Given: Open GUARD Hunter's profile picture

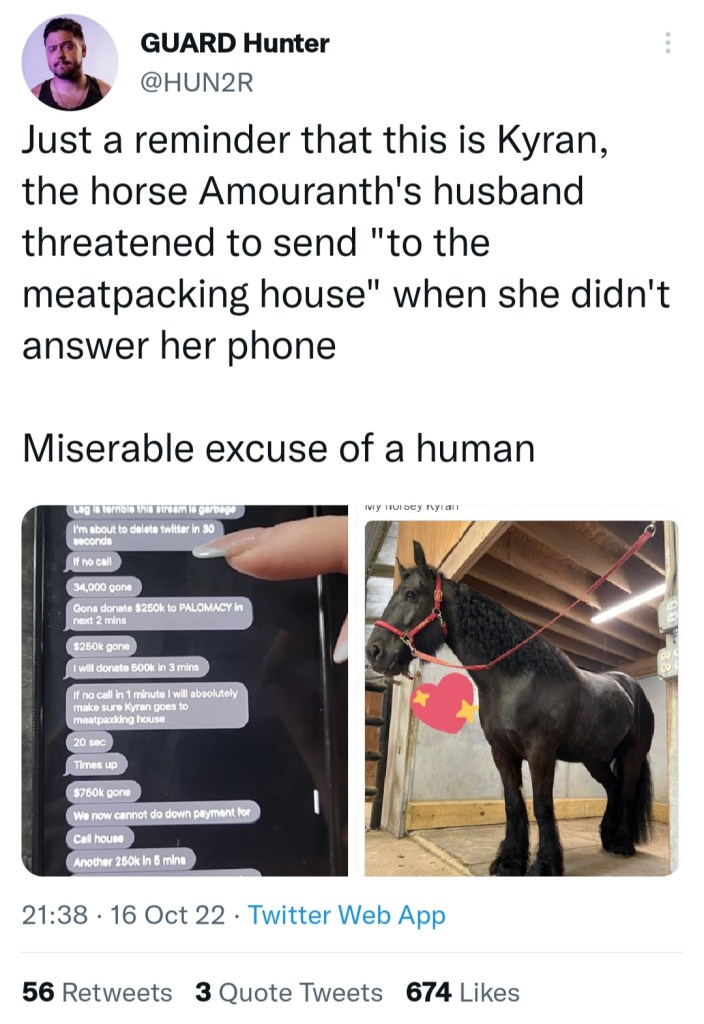Looking at the screenshot, I should (70, 63).
